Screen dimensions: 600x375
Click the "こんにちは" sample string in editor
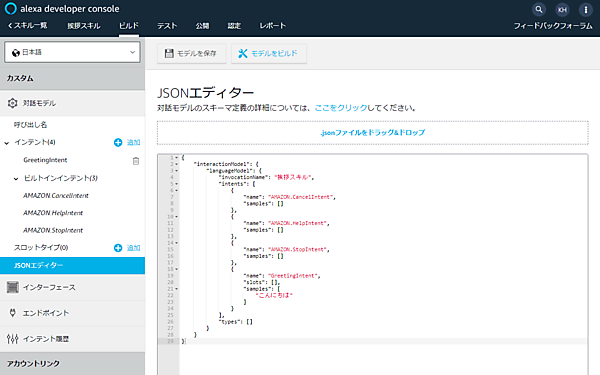(x=274, y=295)
